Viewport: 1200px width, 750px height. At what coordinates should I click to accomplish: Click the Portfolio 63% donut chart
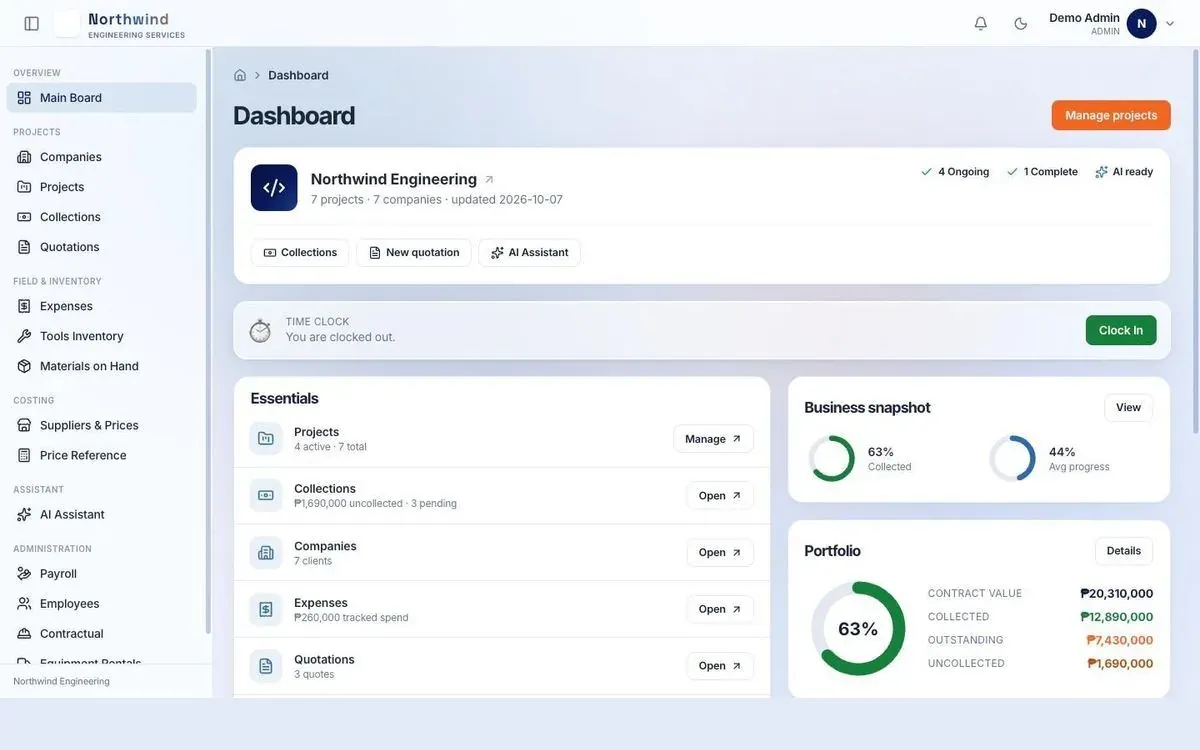pos(858,629)
